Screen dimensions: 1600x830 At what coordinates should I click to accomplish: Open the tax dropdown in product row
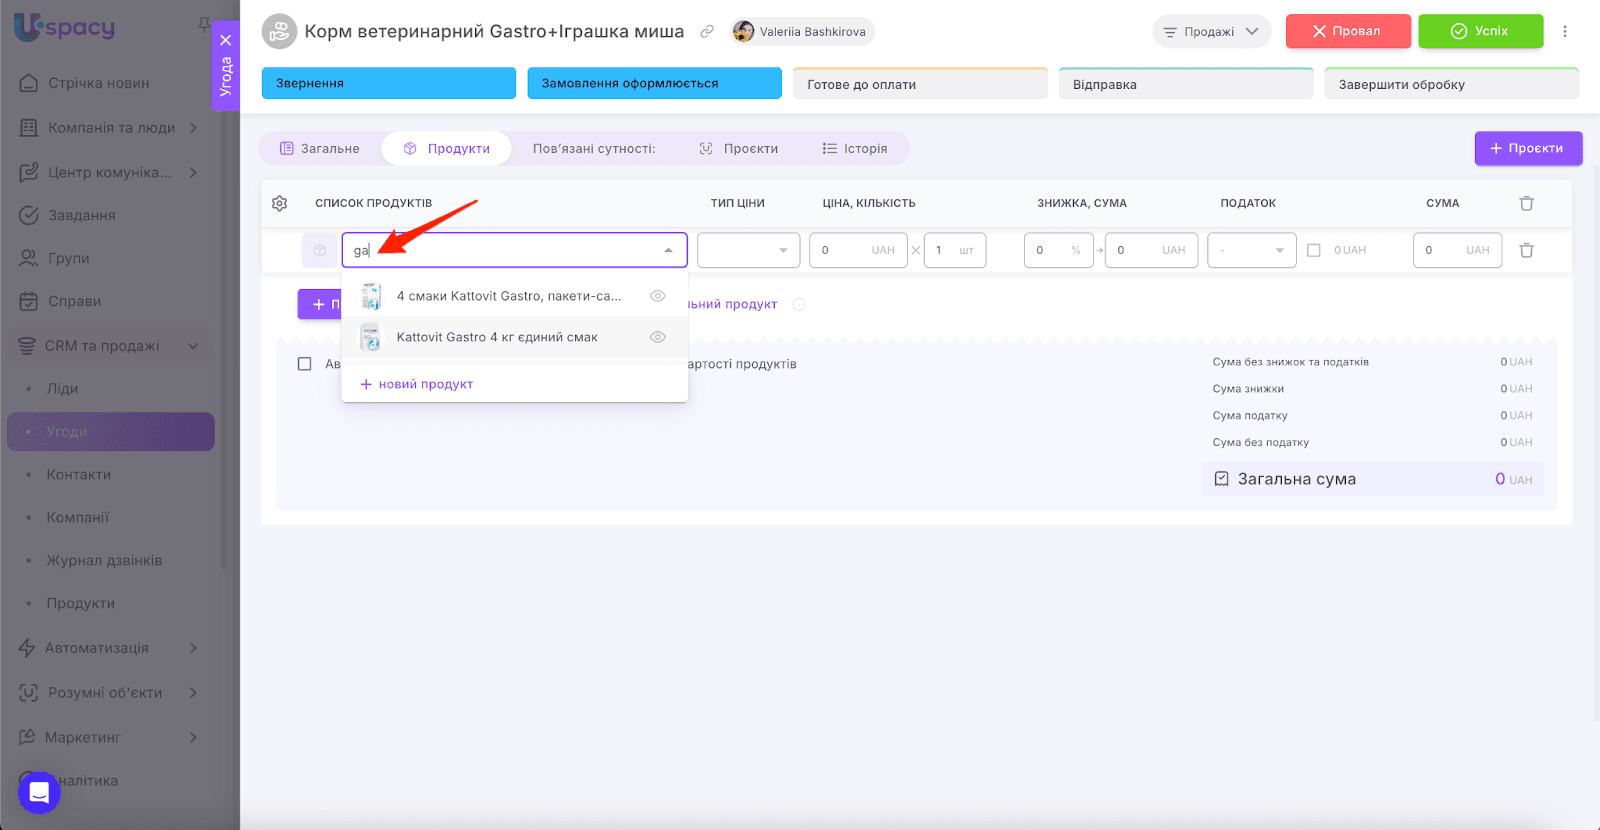point(1251,250)
